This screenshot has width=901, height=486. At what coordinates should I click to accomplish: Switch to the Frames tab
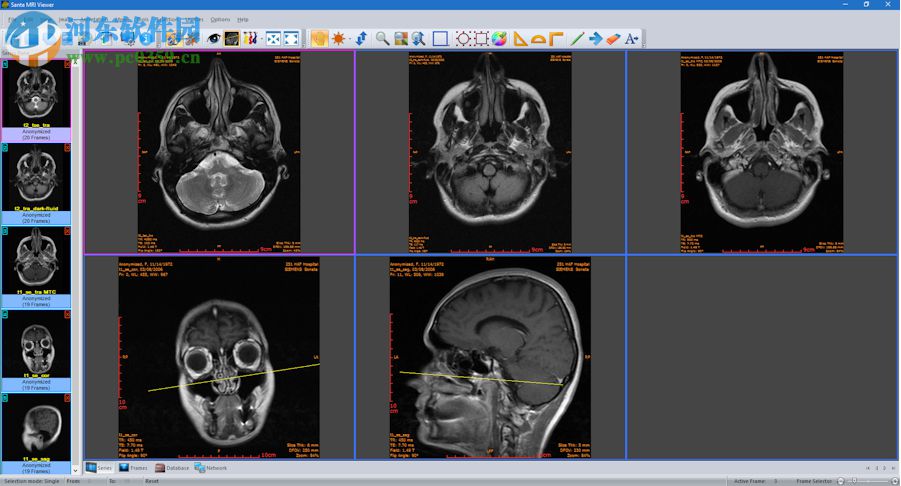click(x=133, y=468)
